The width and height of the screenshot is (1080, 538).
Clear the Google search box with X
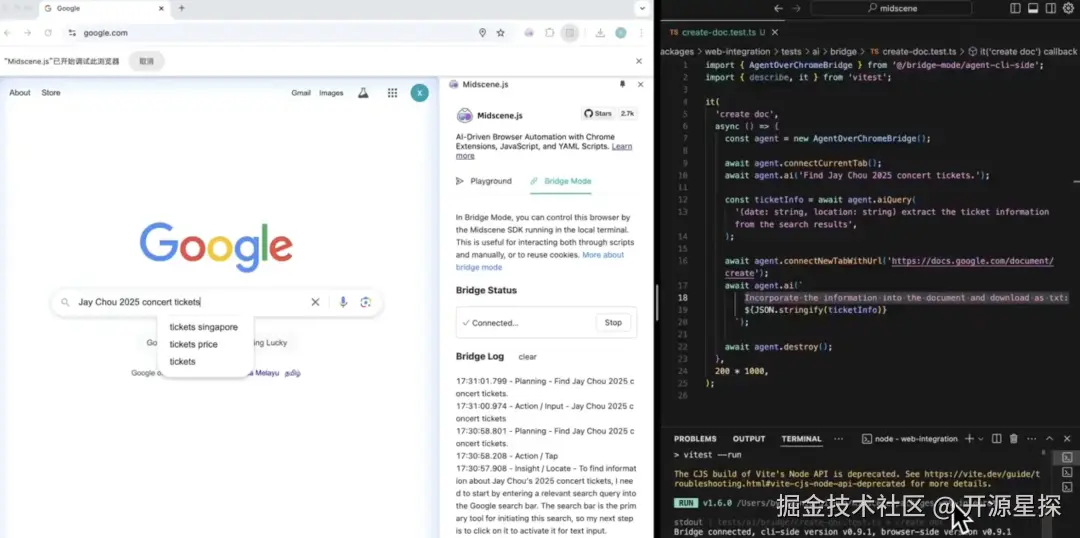[315, 302]
